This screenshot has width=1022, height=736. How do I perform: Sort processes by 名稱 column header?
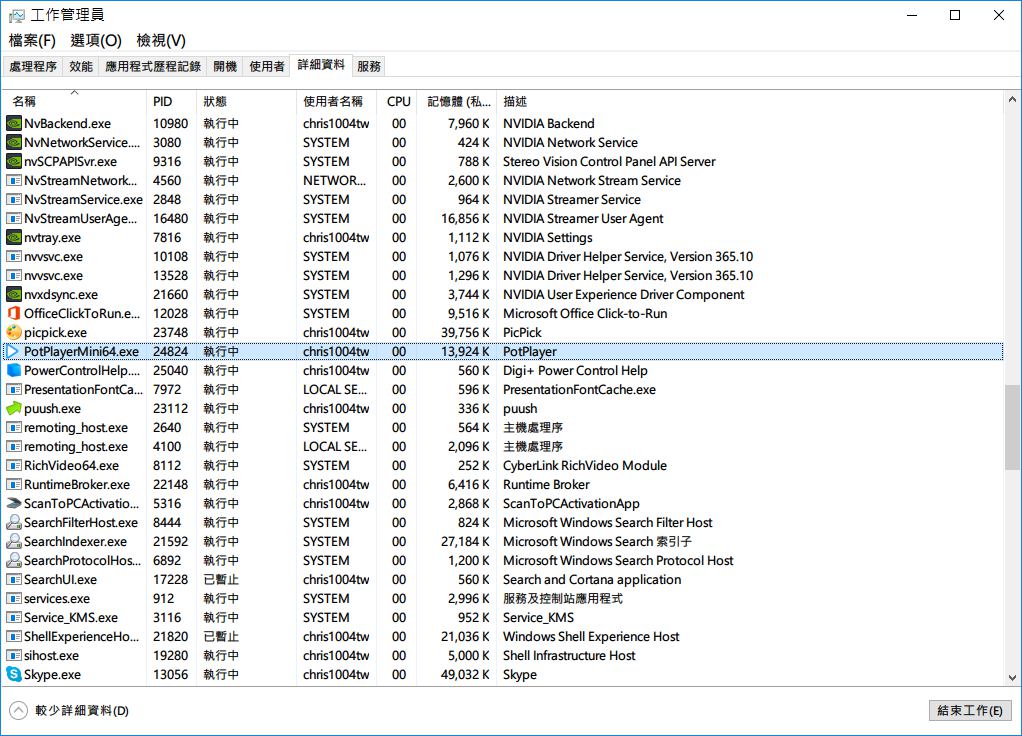tap(25, 101)
